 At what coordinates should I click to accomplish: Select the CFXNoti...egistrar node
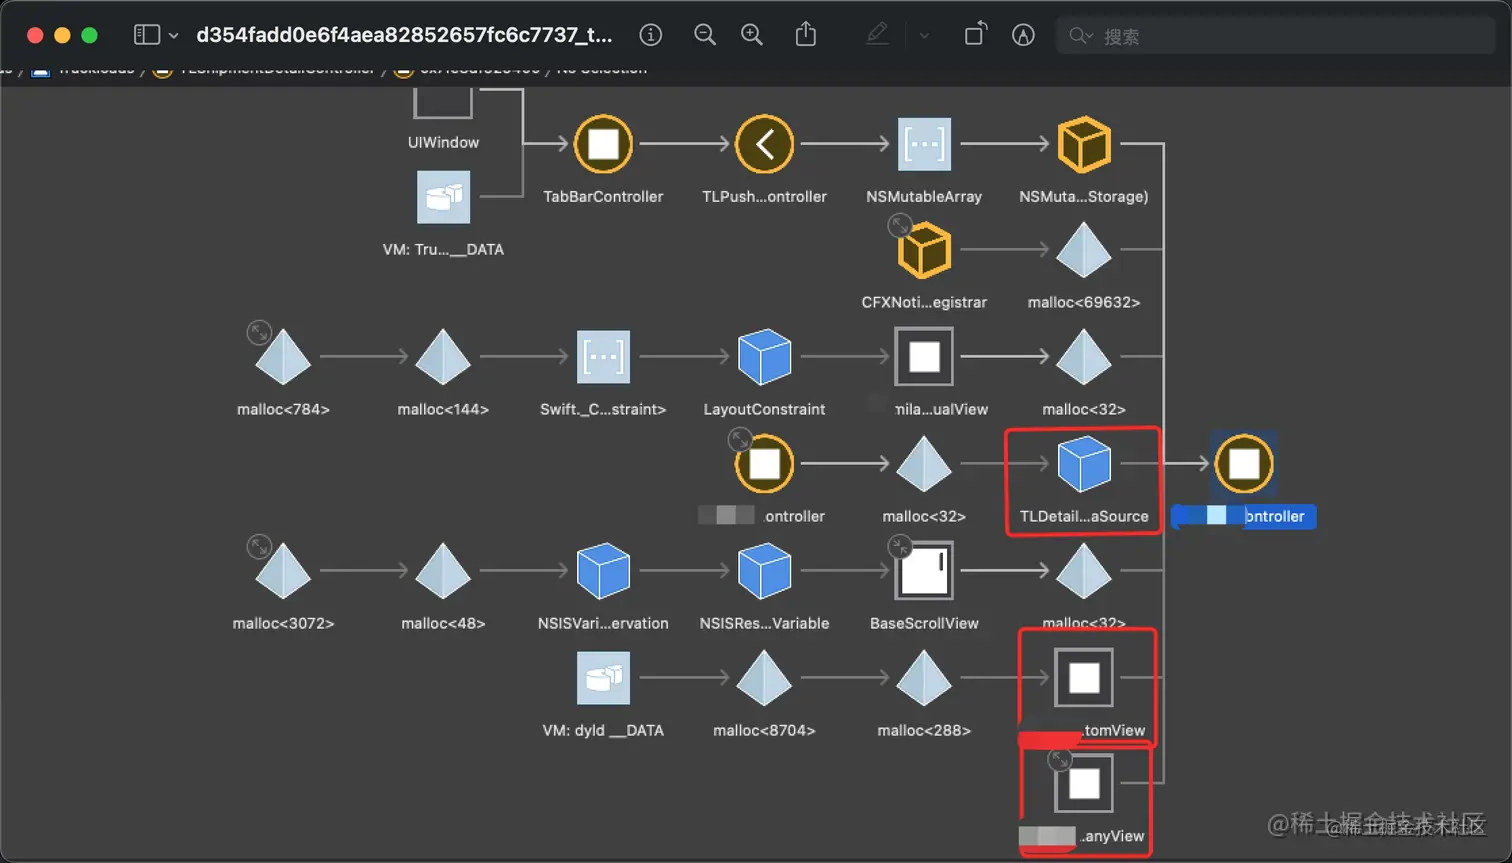924,250
